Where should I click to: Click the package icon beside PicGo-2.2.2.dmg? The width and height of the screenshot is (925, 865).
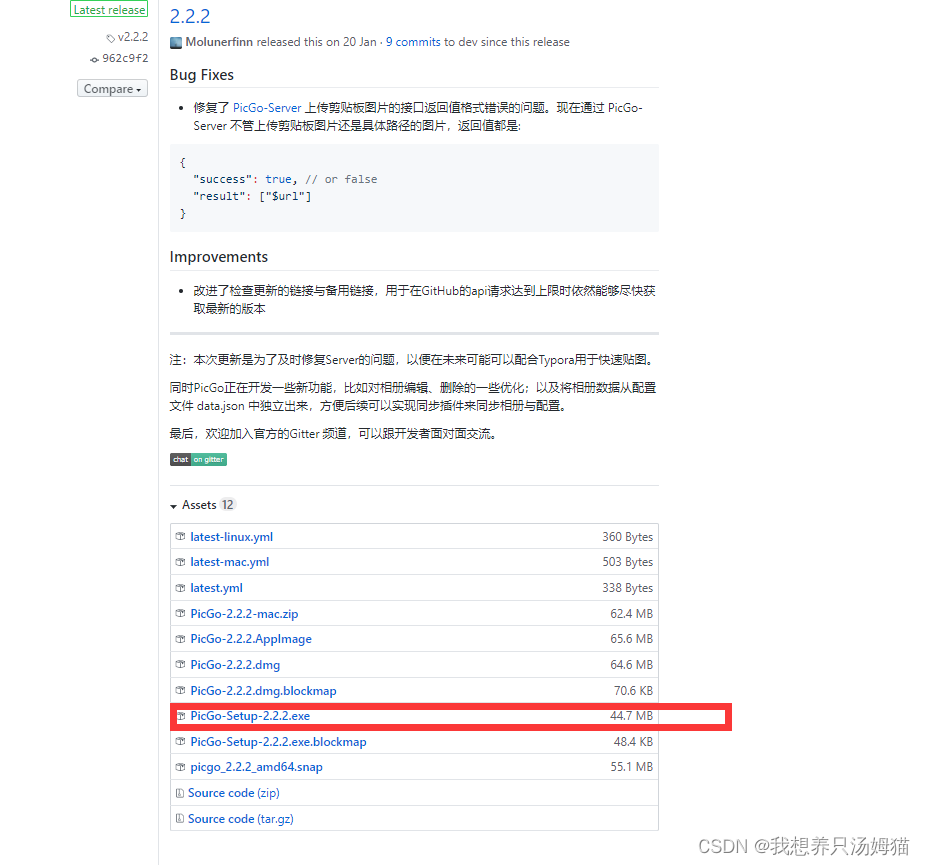181,664
